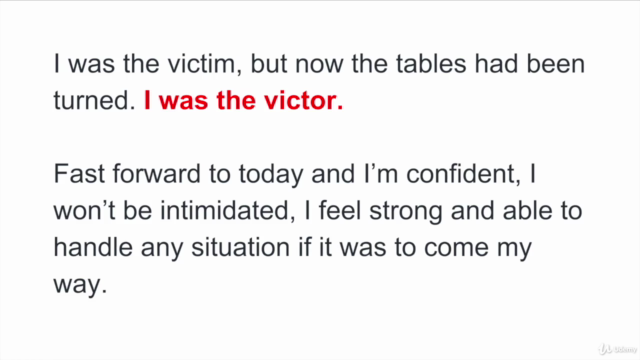Screen dimensions: 640x360
Task: Click the word "tables" in first paragraph
Action: tap(431, 64)
